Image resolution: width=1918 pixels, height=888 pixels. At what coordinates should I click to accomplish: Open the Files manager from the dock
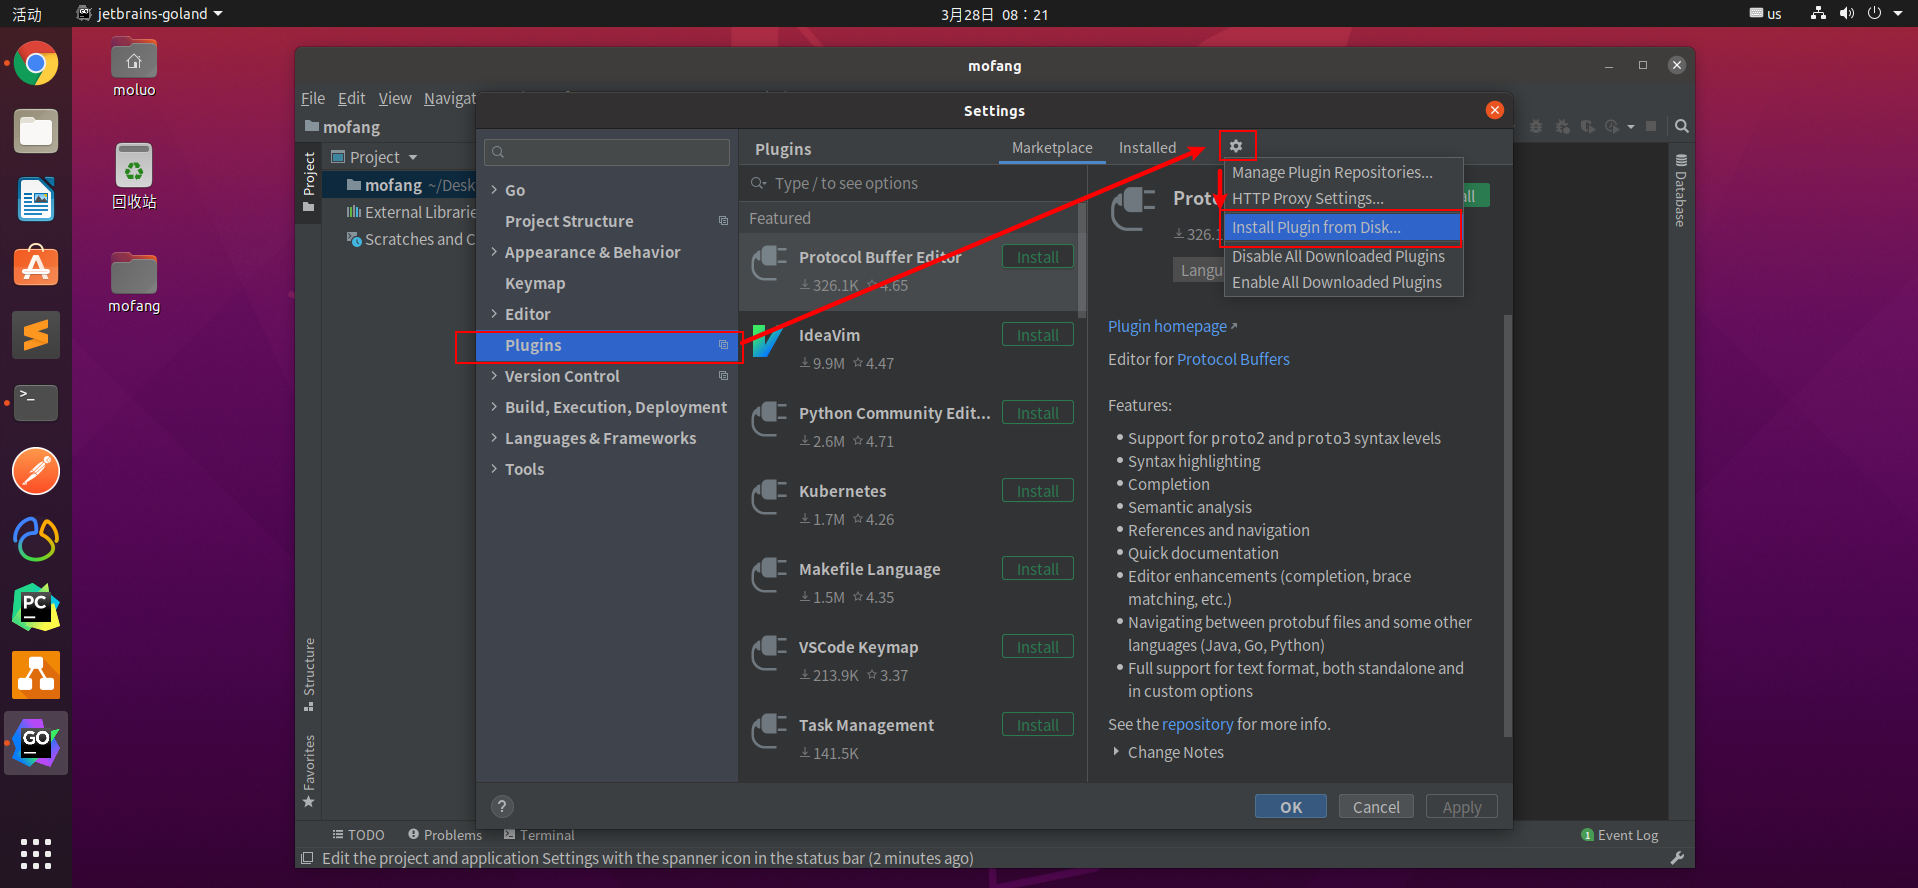(x=36, y=132)
